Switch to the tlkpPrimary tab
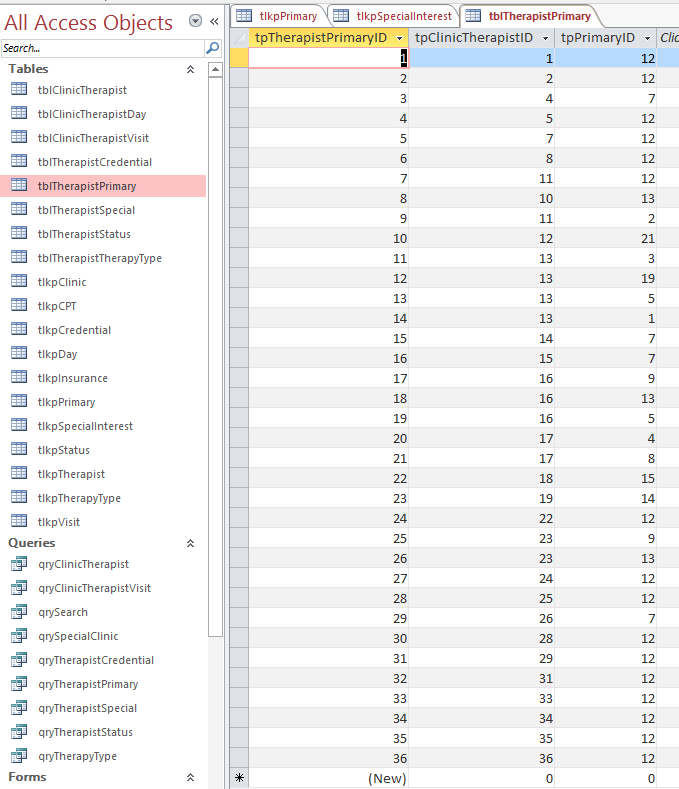 coord(278,16)
